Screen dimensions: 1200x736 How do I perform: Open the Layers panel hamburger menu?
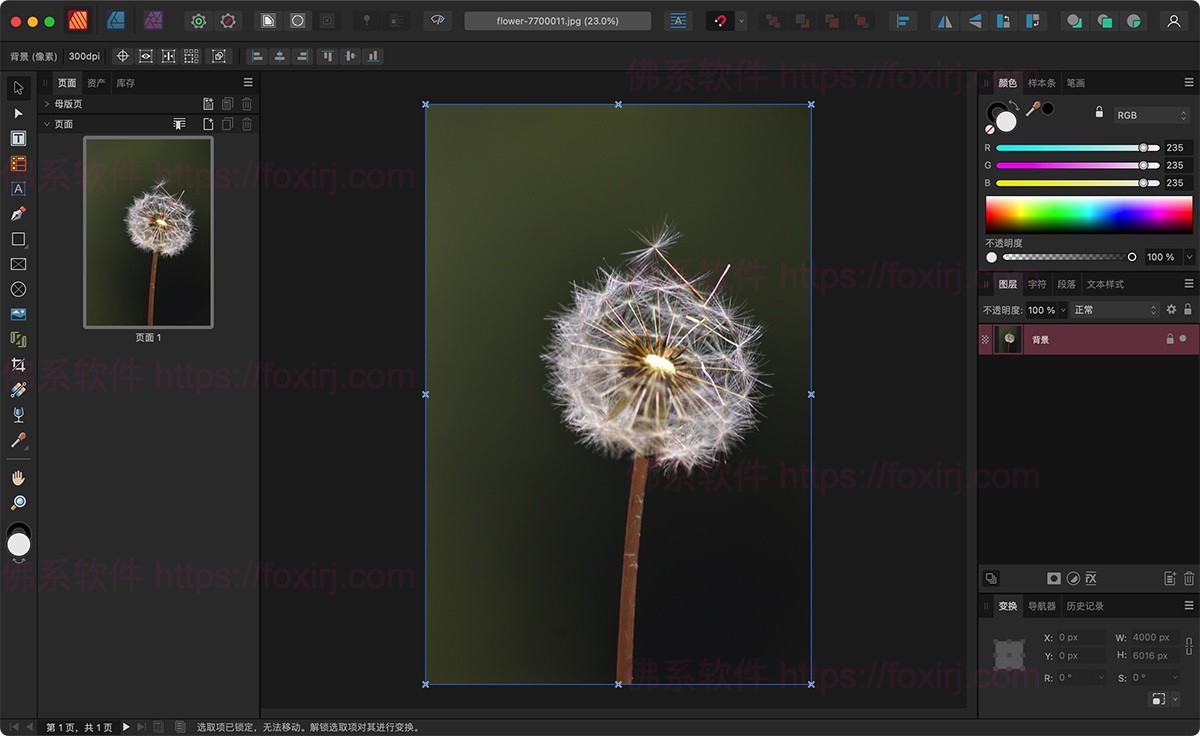coord(1188,283)
